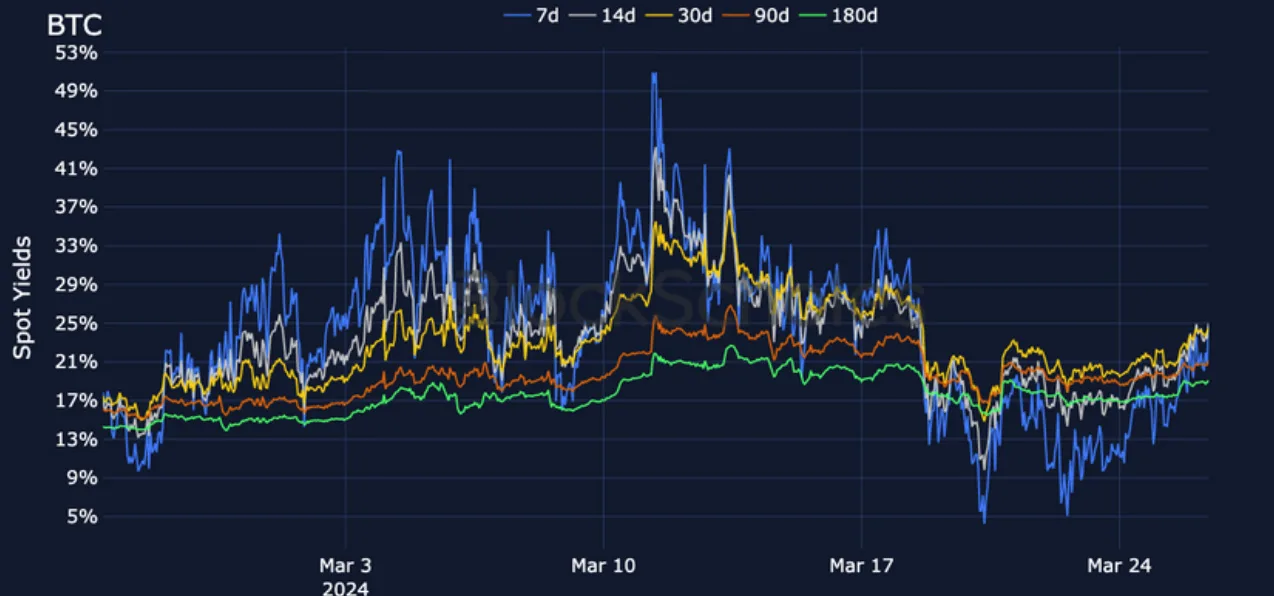Click the Mar 3 2024 date label
The width and height of the screenshot is (1274, 596).
345,577
